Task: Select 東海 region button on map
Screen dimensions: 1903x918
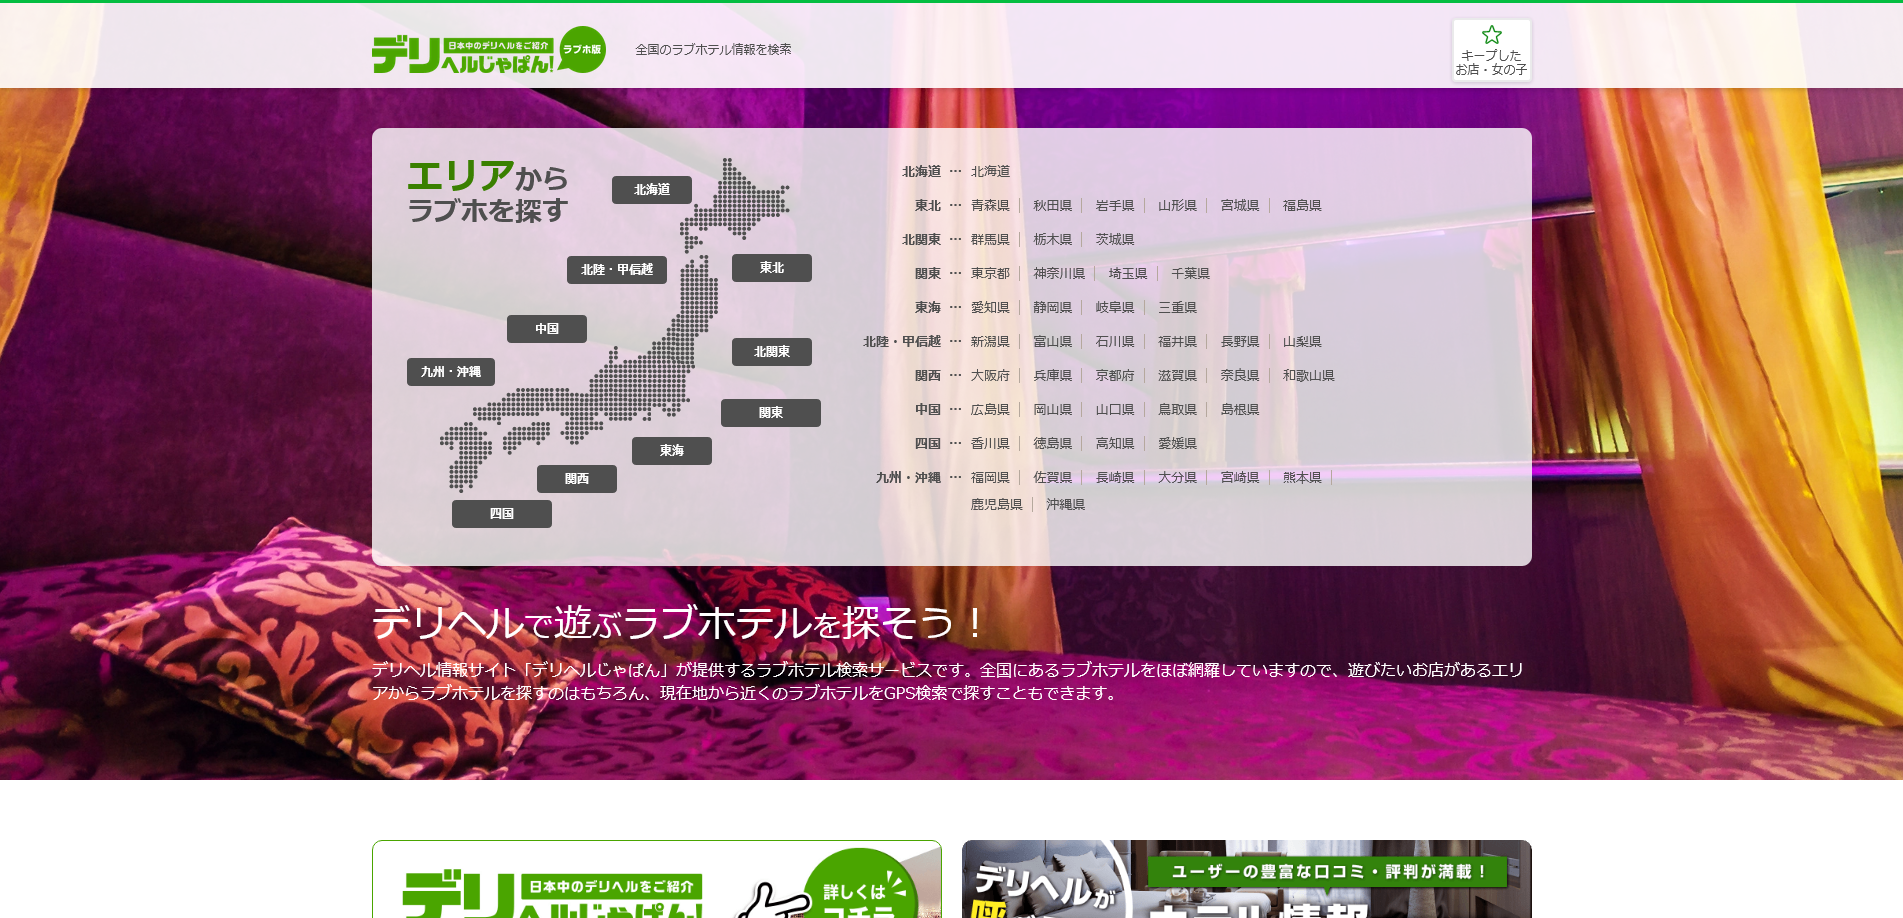Action: 672,451
